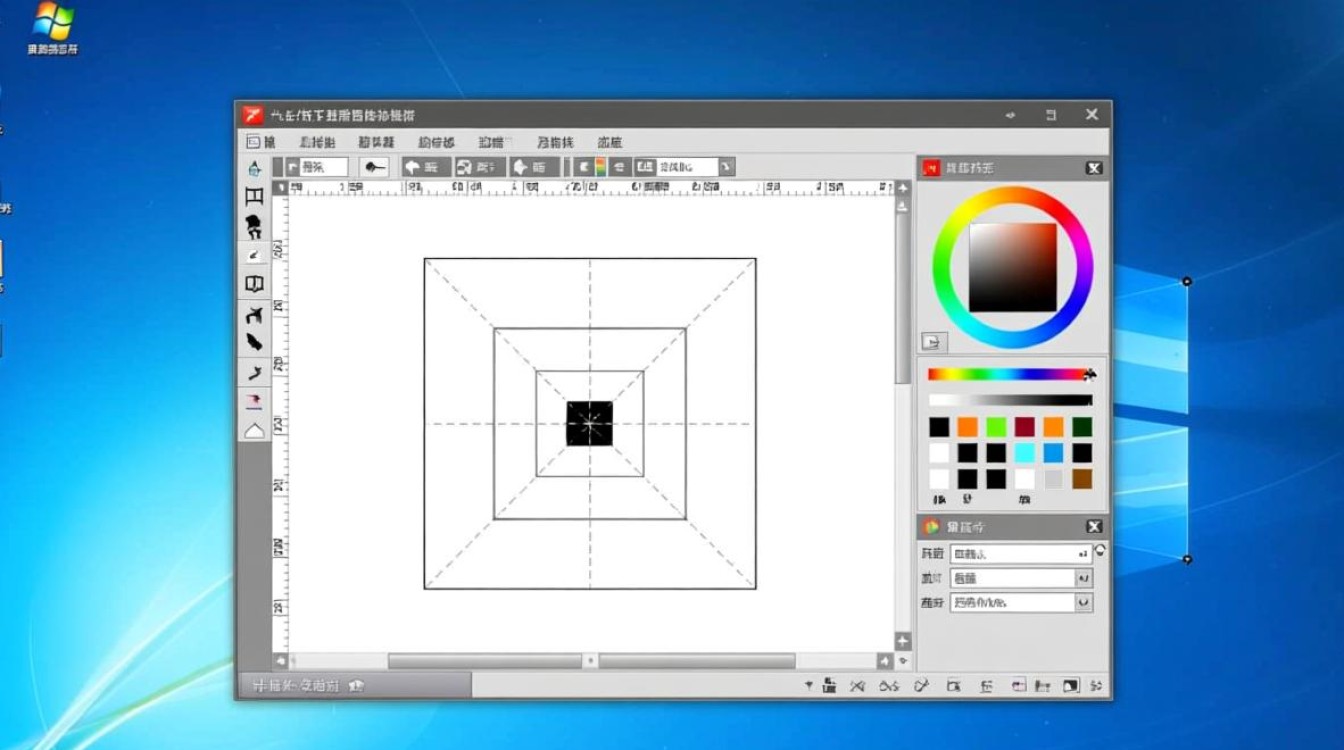Select the orange swatch in the color palette
1344x750 pixels.
pos(966,426)
